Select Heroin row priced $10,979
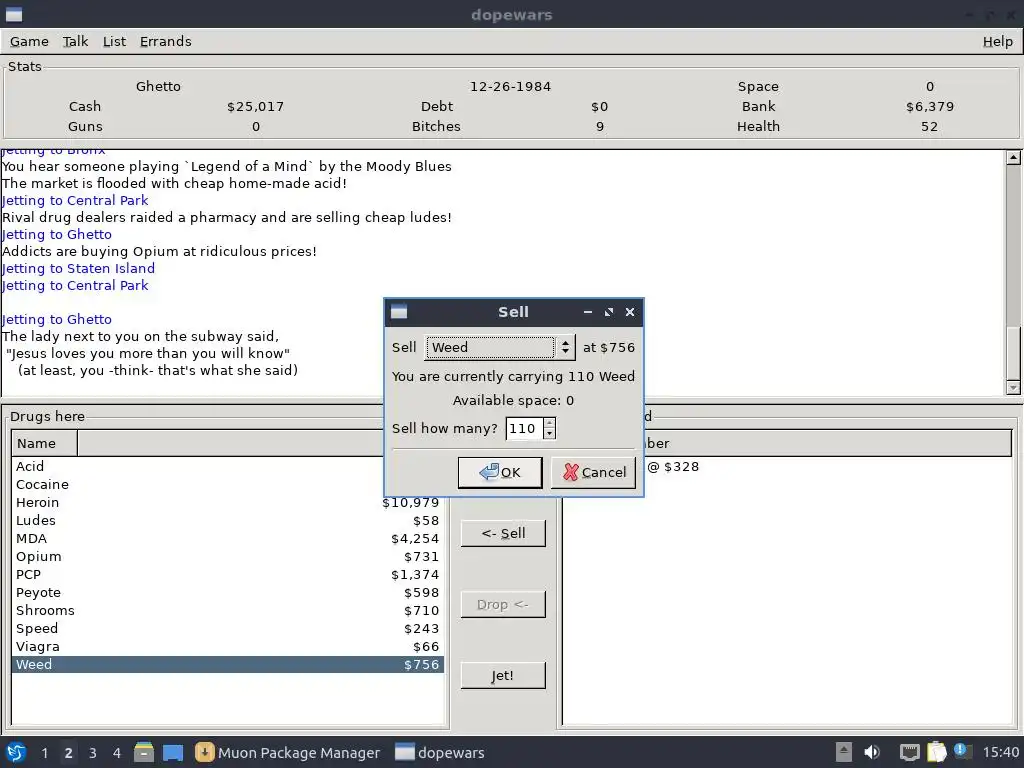The height and width of the screenshot is (768, 1024). click(228, 502)
